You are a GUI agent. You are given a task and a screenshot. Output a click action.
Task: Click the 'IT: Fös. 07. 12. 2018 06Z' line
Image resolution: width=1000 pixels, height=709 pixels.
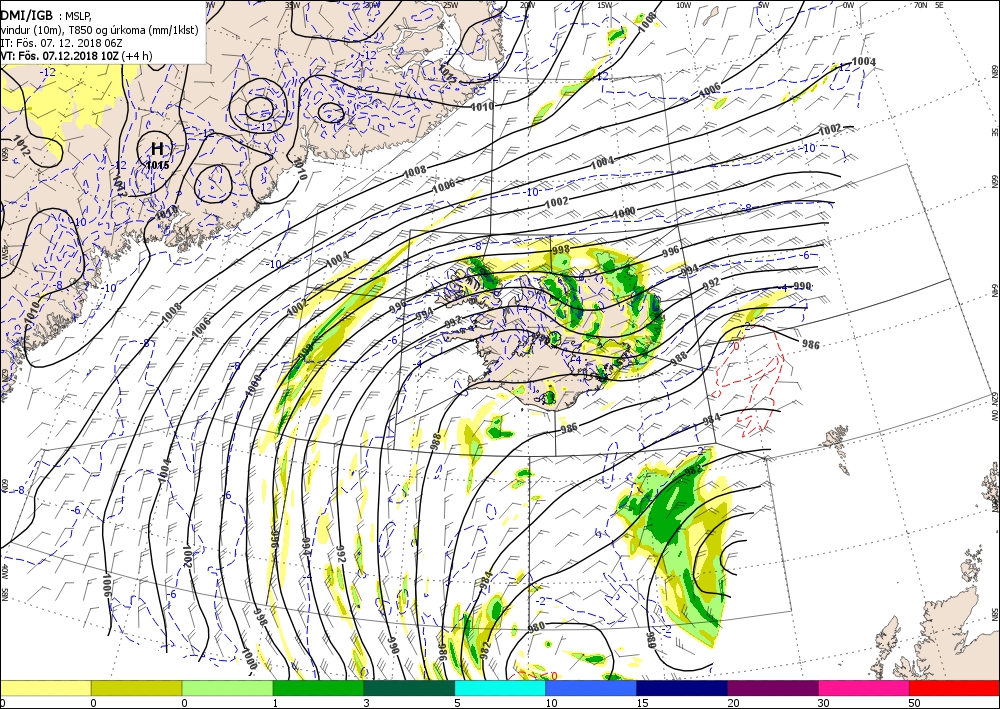point(61,43)
